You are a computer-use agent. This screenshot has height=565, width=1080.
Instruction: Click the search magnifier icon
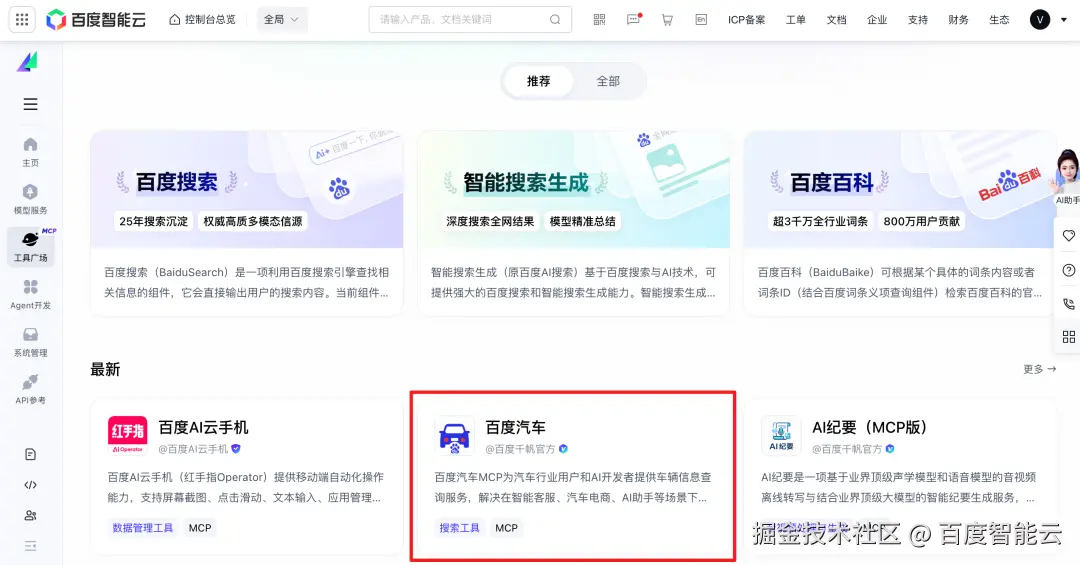pos(555,20)
